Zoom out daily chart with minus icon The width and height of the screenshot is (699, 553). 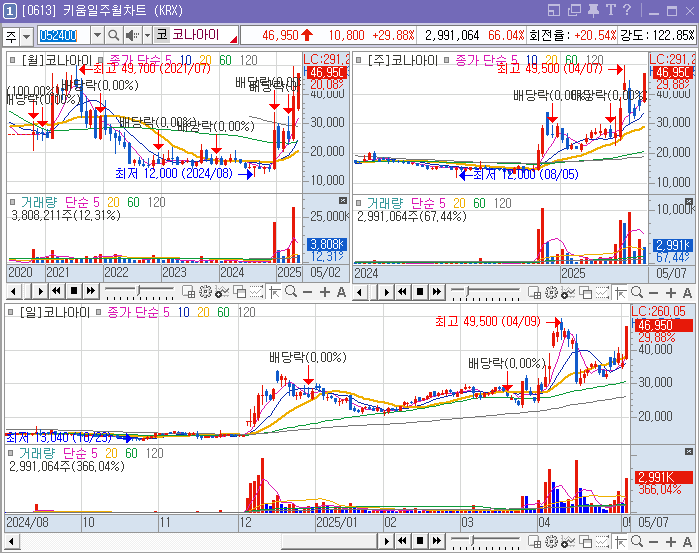pyautogui.click(x=654, y=542)
